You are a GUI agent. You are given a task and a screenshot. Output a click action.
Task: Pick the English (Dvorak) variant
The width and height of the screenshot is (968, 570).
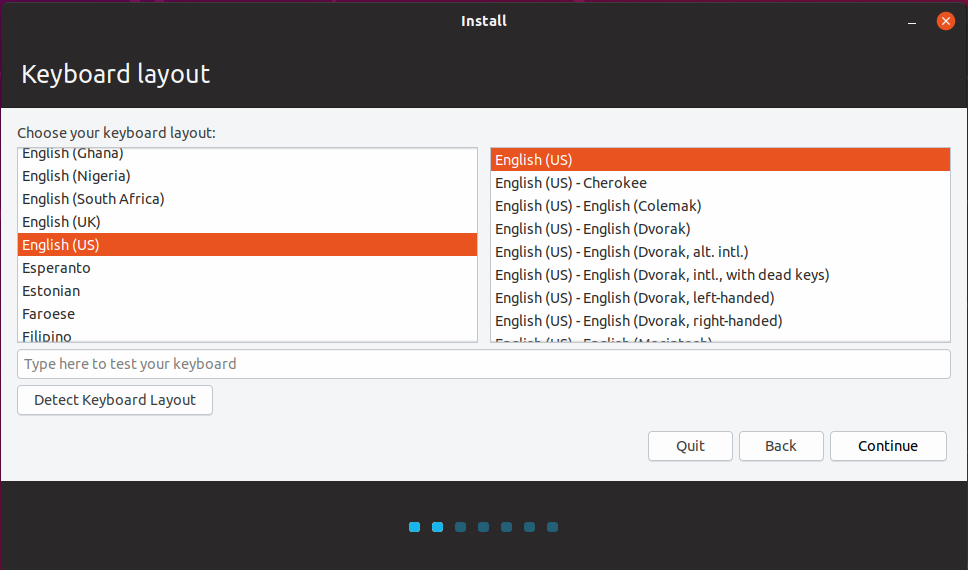pyautogui.click(x=592, y=229)
